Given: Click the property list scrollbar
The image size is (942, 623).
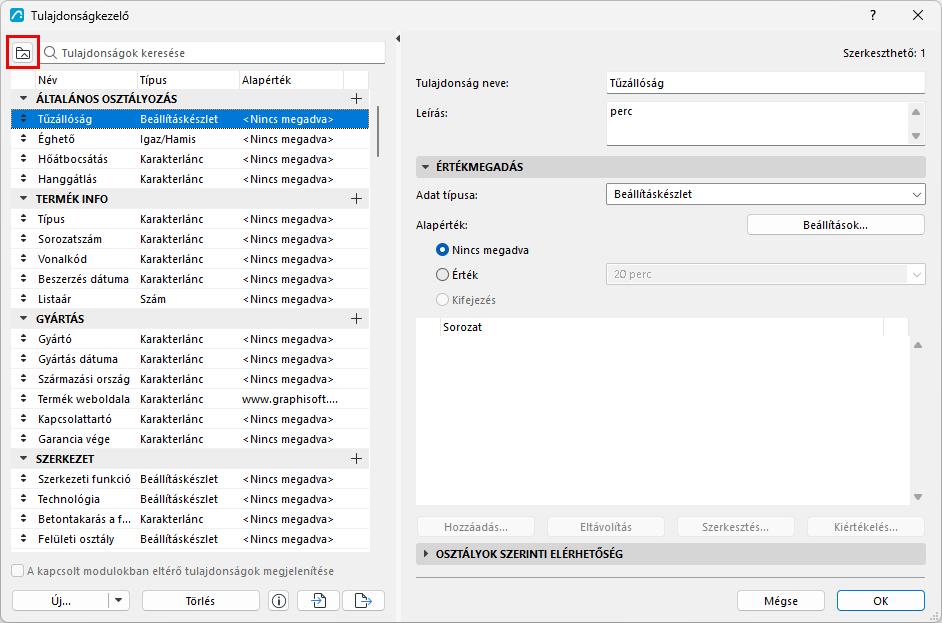Looking at the screenshot, I should pos(378,132).
